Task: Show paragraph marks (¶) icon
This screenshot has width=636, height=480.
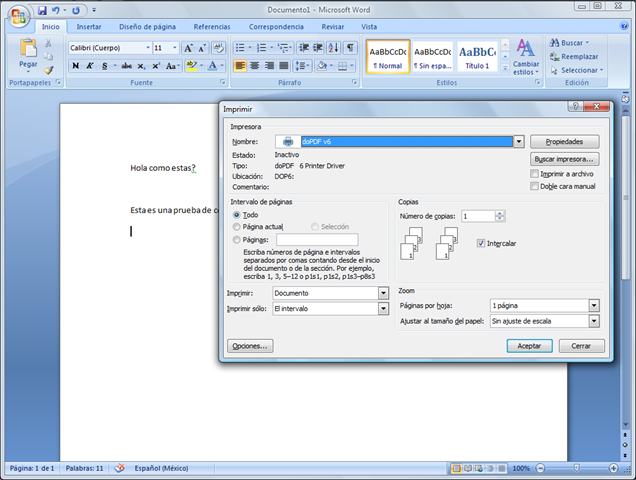Action: (x=350, y=48)
